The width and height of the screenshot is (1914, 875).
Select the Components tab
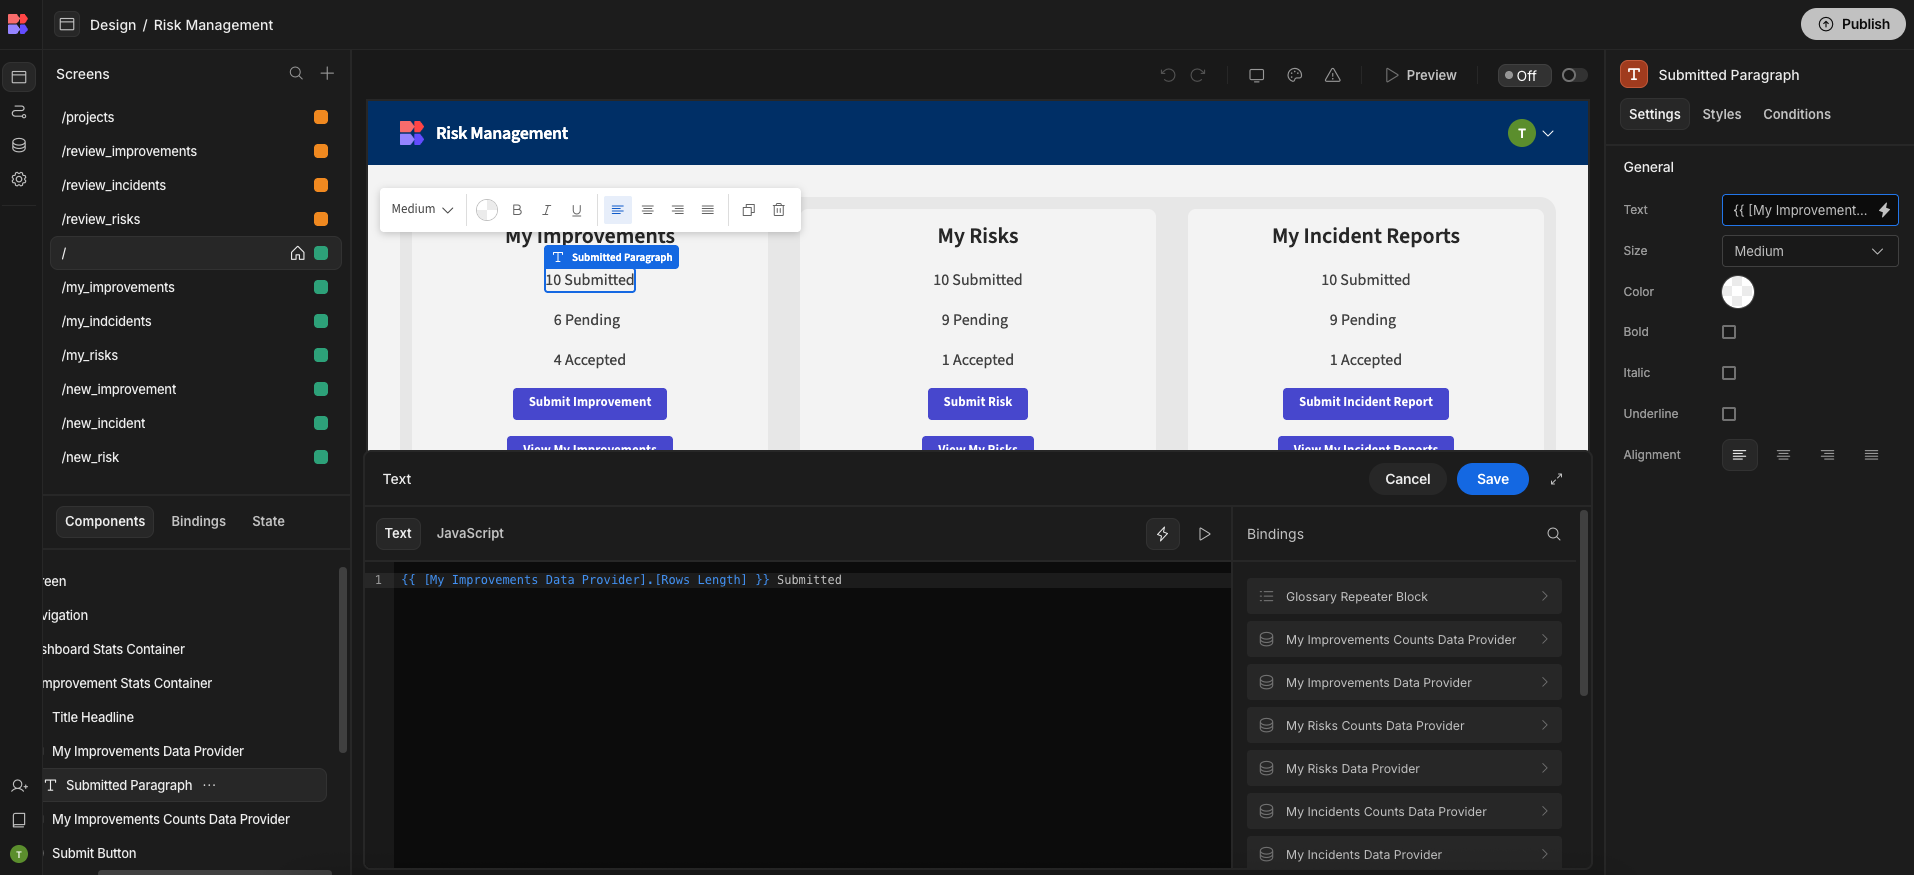pyautogui.click(x=105, y=521)
